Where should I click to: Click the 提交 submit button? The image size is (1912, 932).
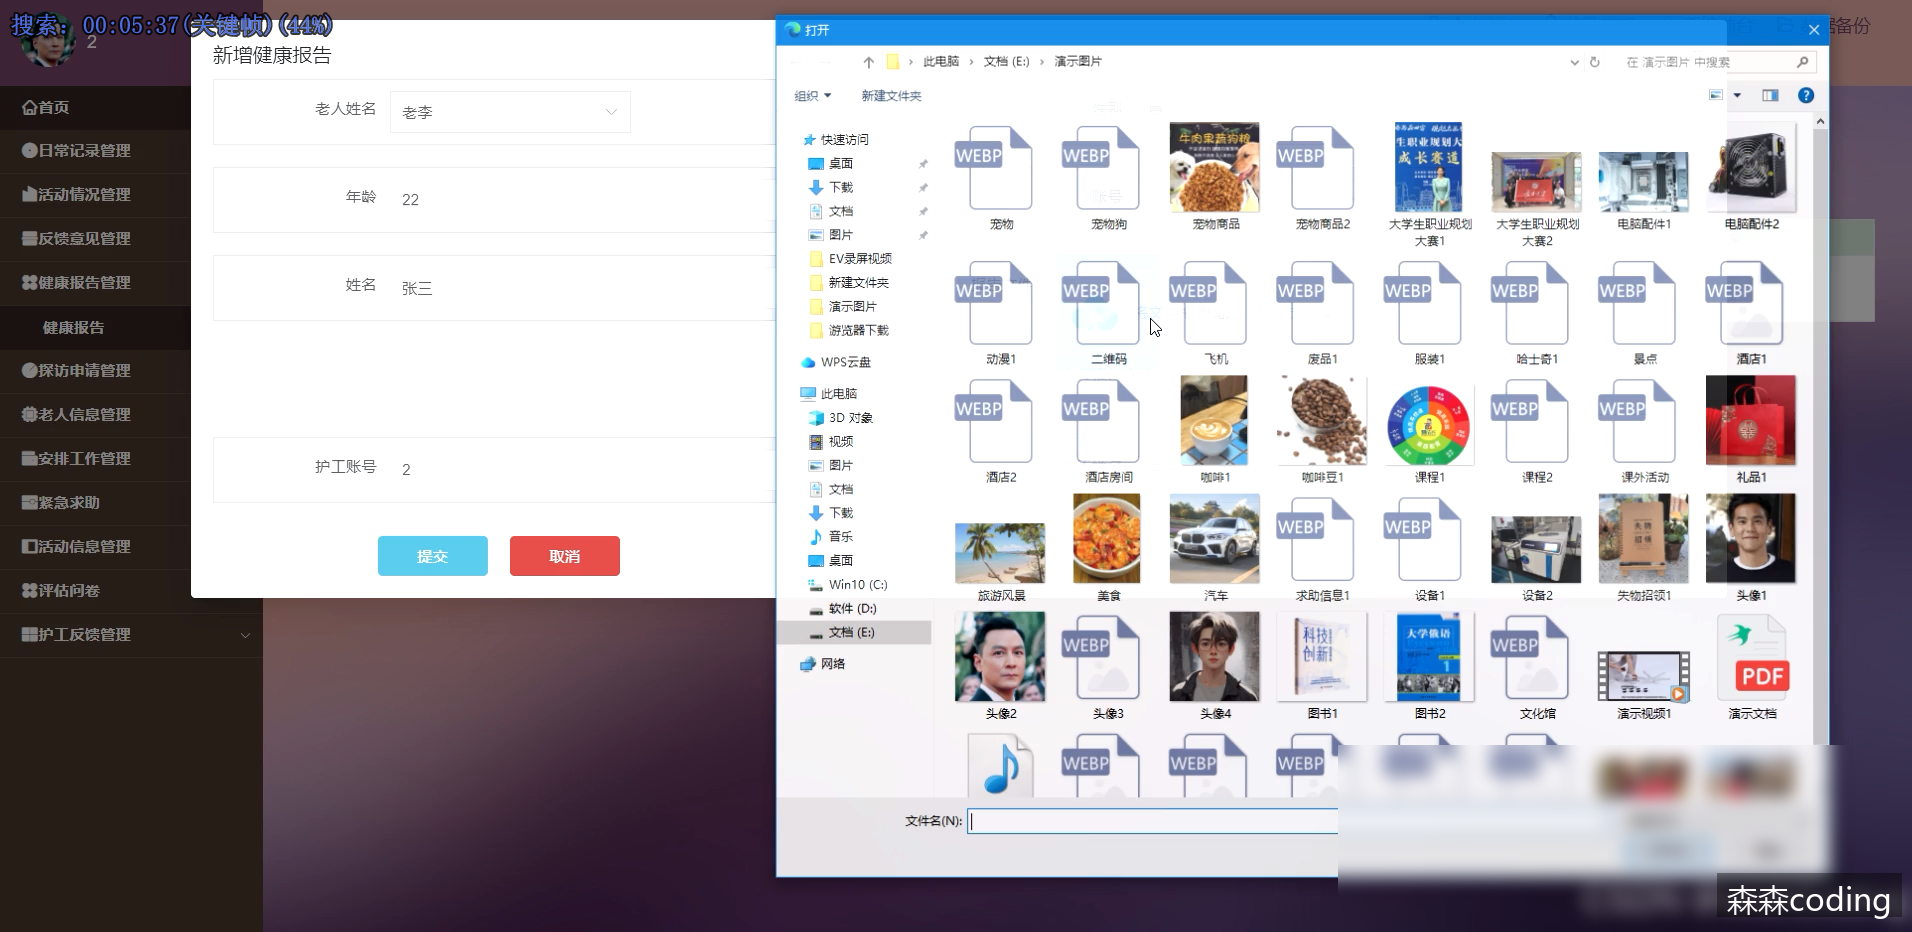click(x=433, y=556)
